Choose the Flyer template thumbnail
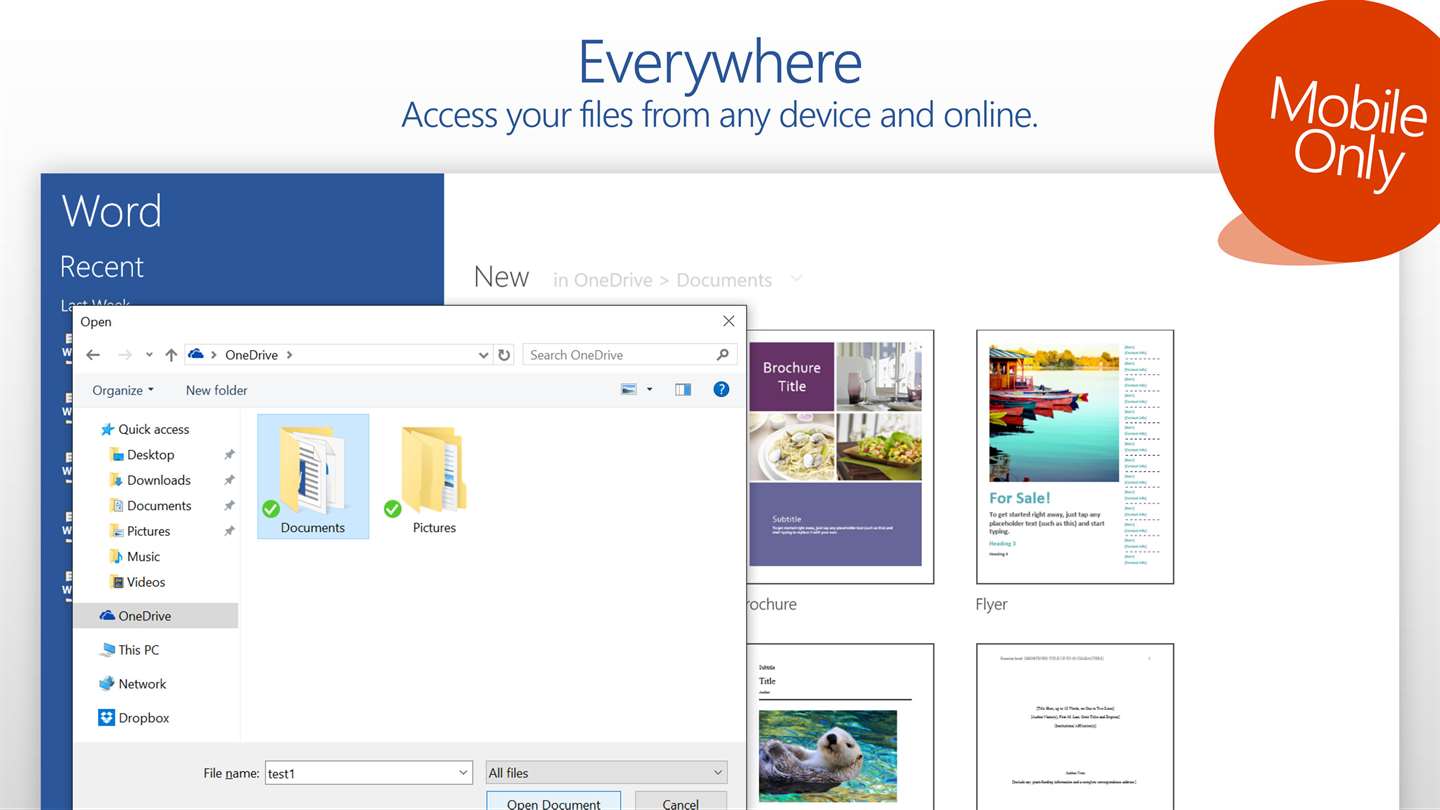1440x810 pixels. pos(1075,457)
